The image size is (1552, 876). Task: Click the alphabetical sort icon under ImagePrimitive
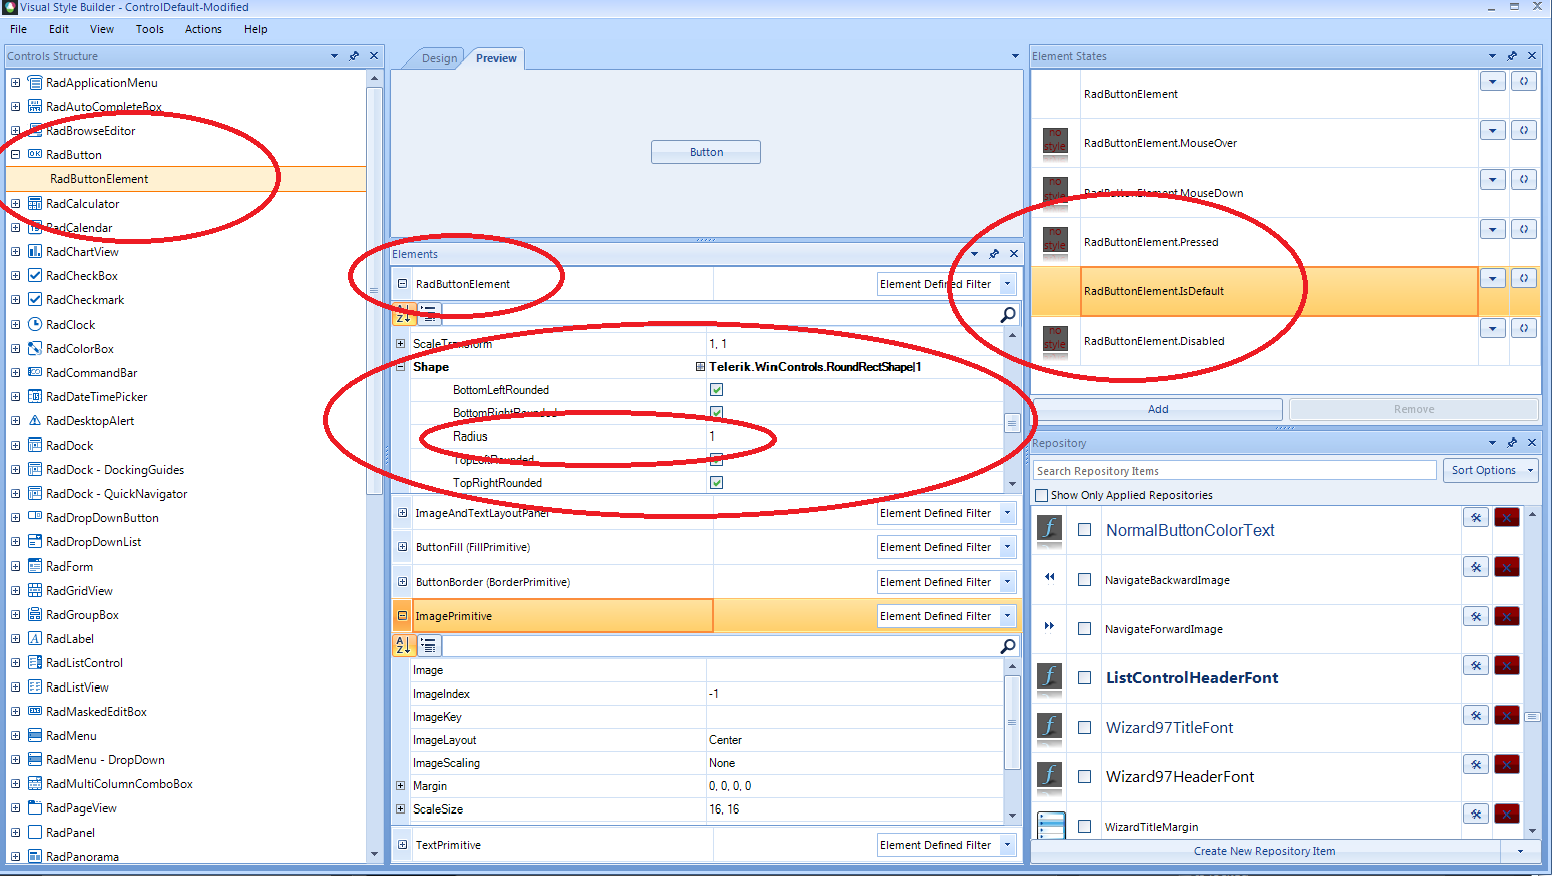[404, 645]
